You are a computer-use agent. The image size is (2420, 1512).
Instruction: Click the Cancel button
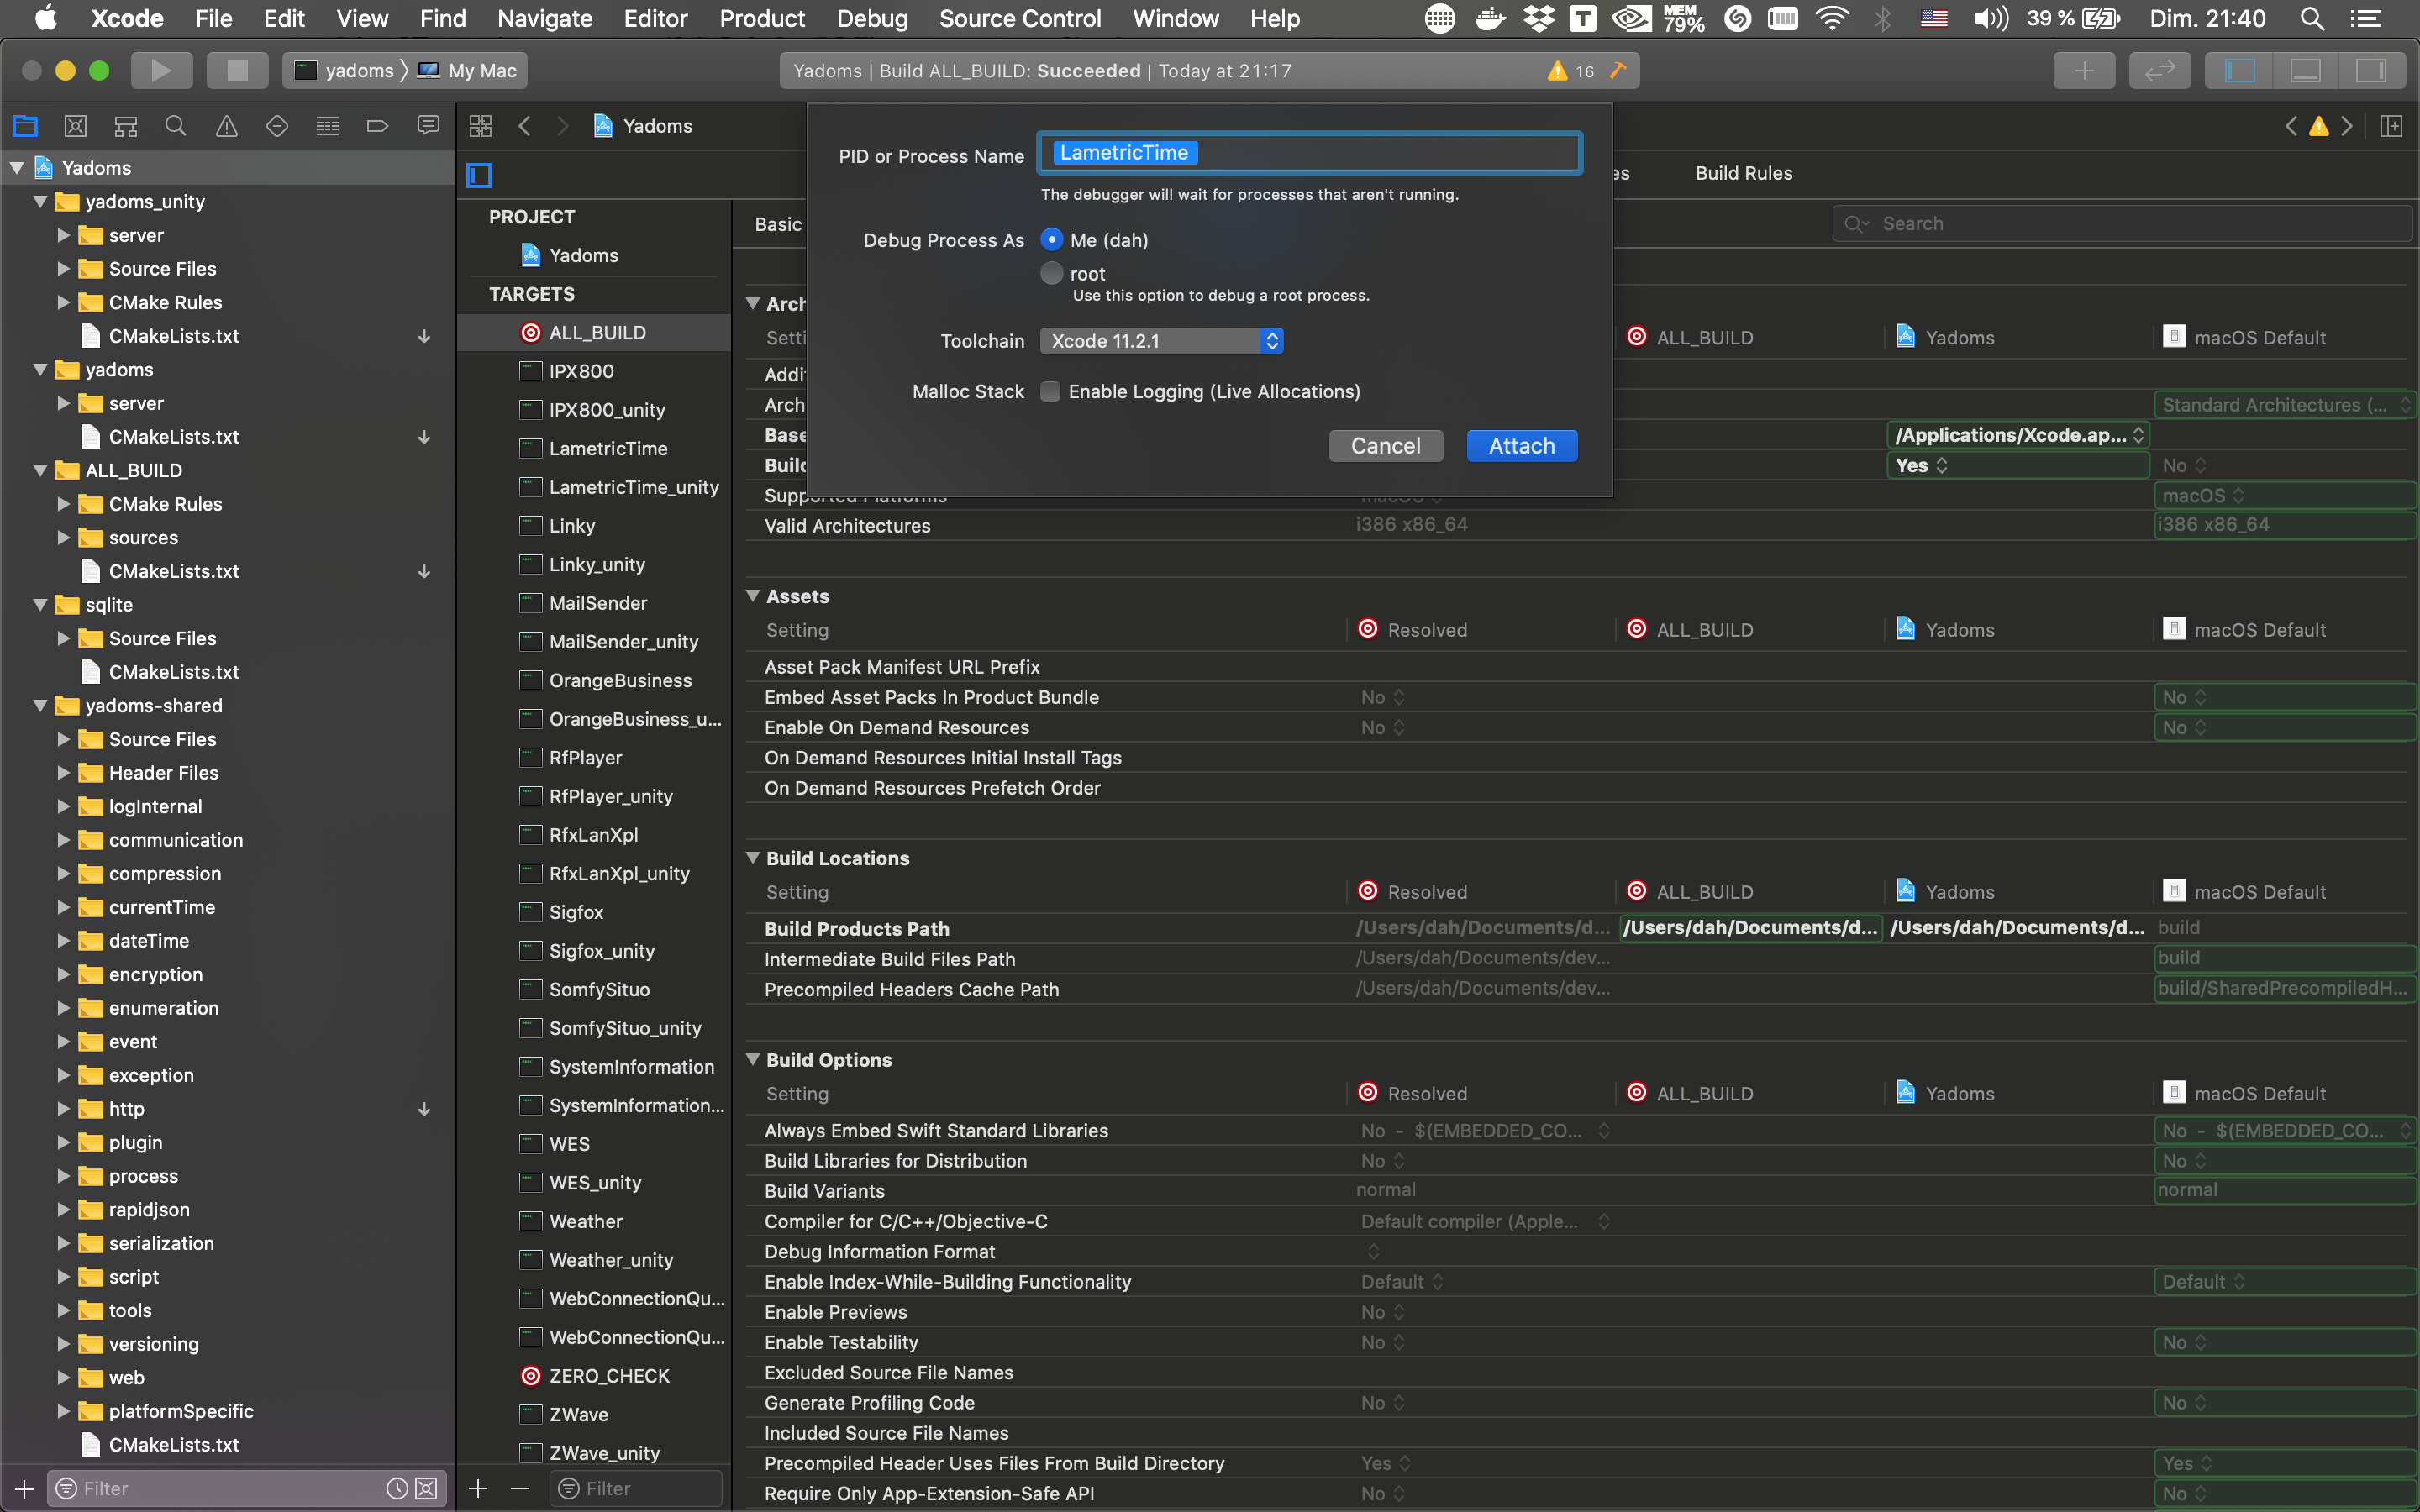(1385, 446)
